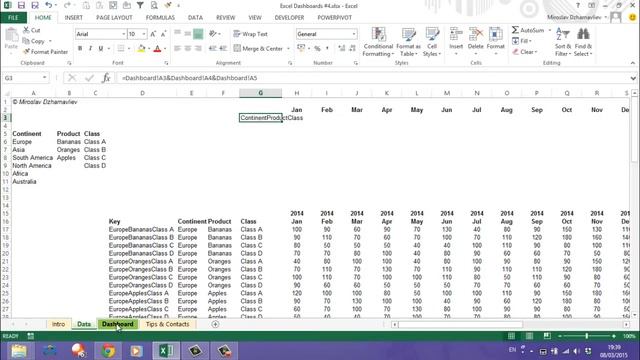This screenshot has height=360, width=640.
Task: Toggle Wrap Text
Action: [251, 34]
